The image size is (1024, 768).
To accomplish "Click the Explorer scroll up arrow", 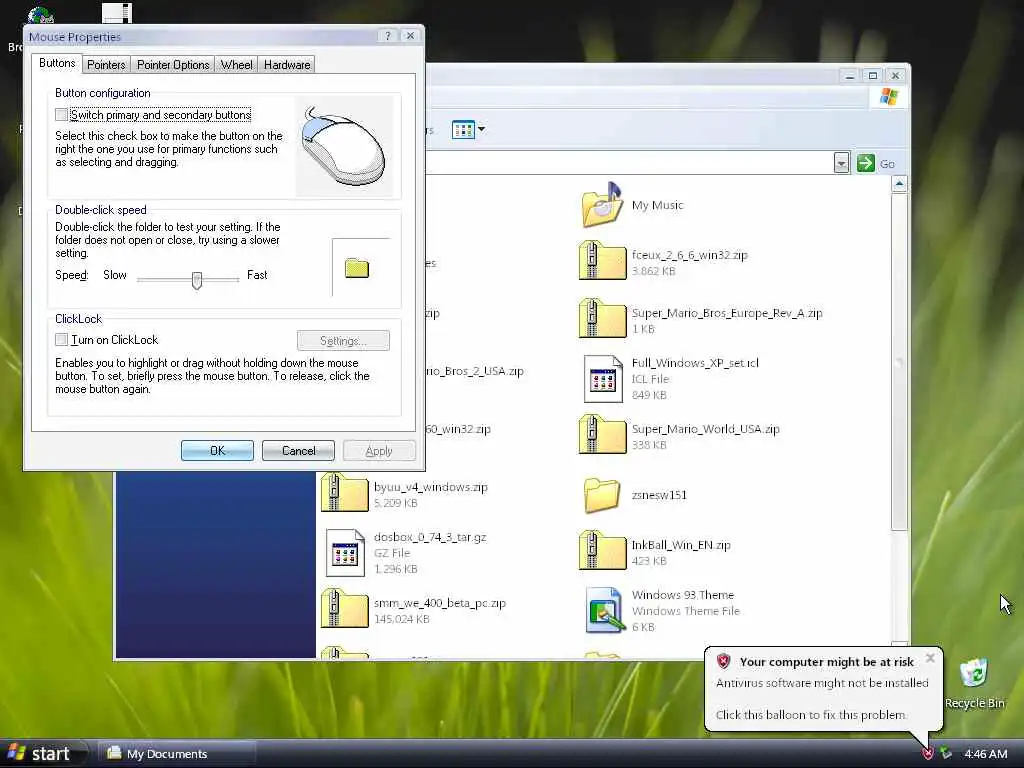I will [899, 184].
